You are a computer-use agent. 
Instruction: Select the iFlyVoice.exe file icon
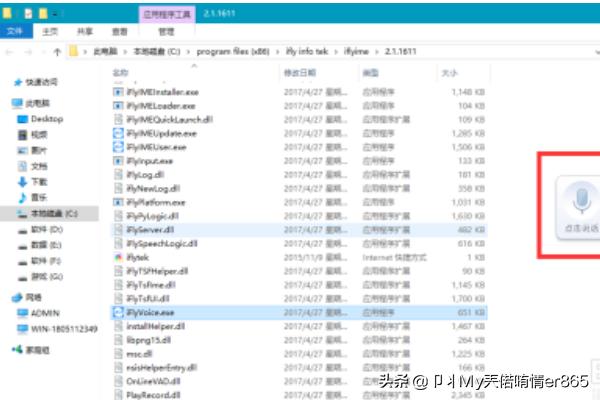(x=118, y=312)
